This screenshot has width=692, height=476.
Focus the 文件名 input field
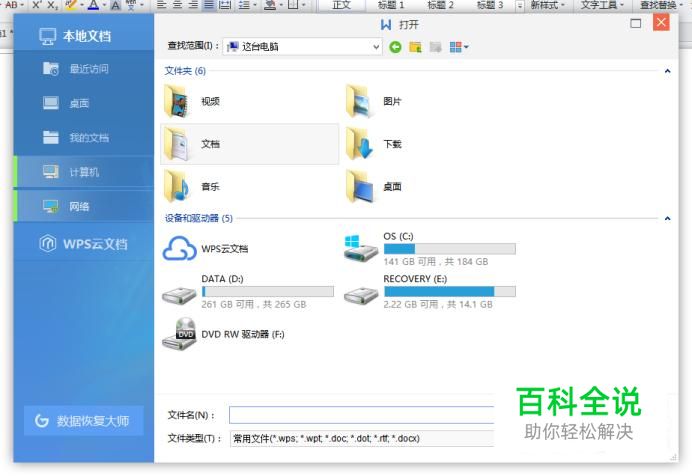pos(361,415)
